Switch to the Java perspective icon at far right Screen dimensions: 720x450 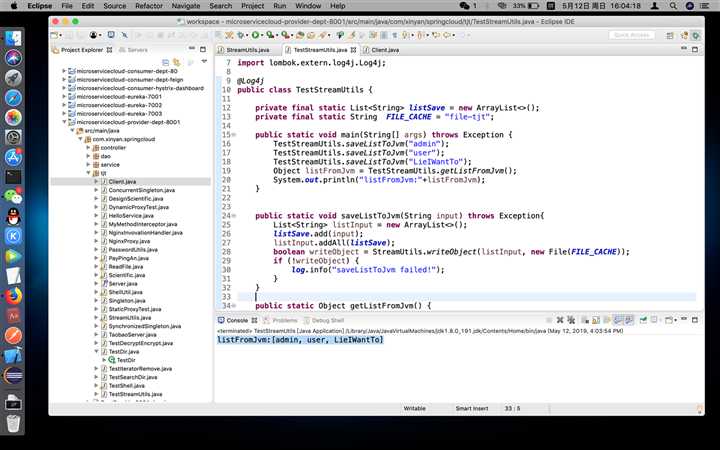click(696, 35)
